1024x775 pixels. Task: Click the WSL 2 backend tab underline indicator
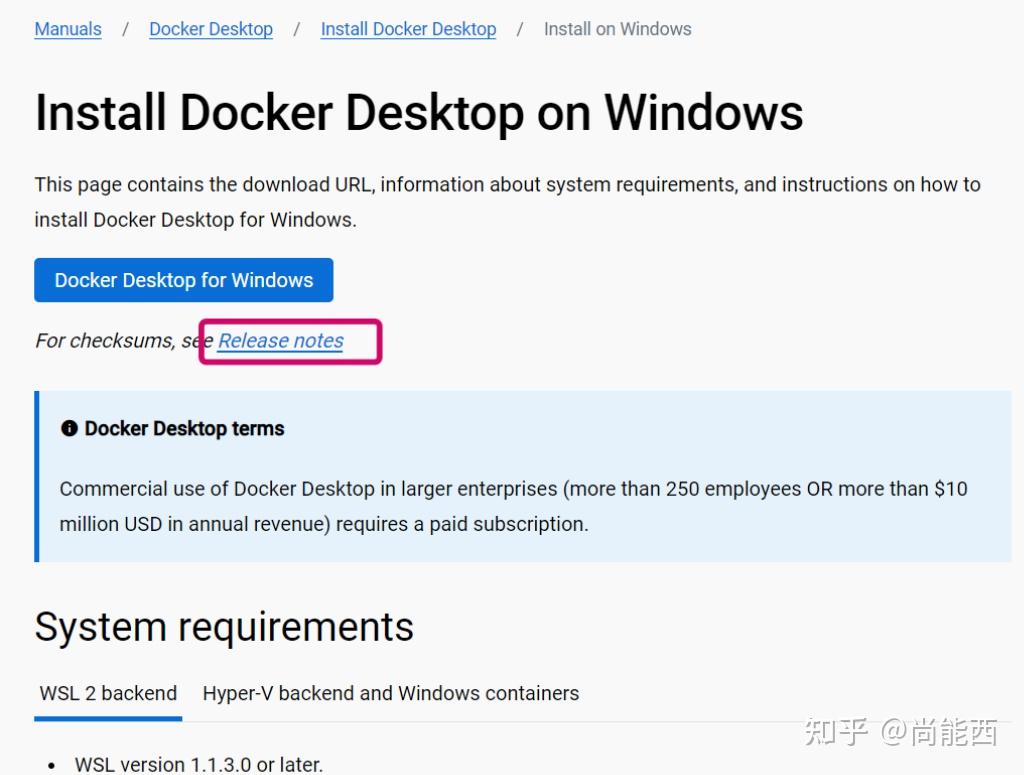pos(107,718)
